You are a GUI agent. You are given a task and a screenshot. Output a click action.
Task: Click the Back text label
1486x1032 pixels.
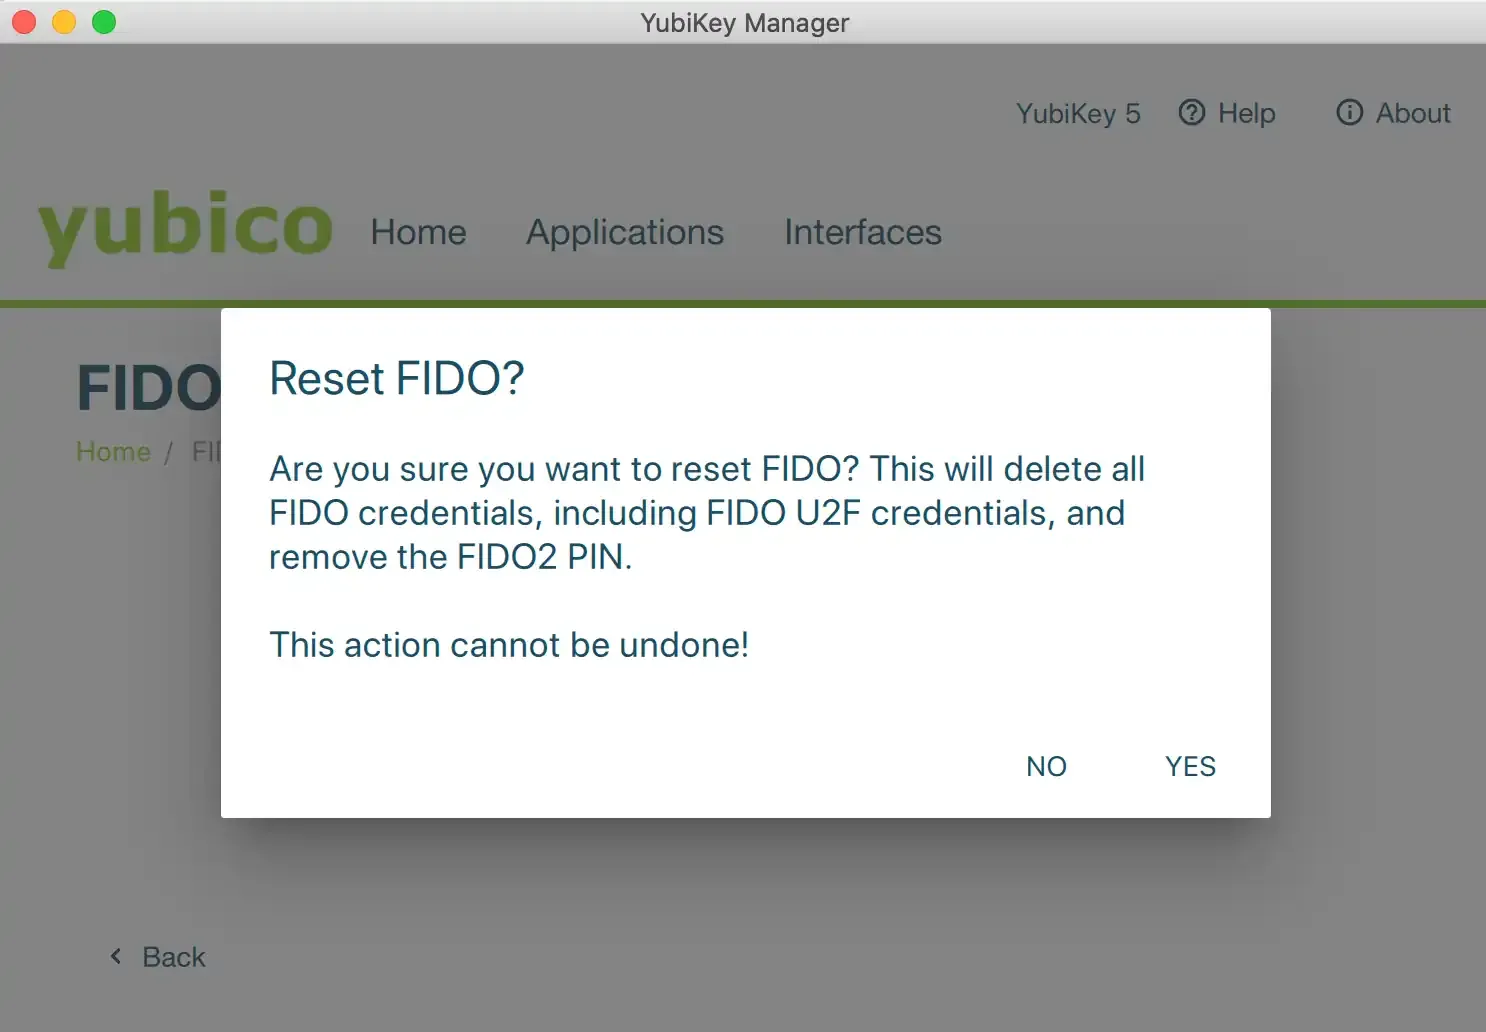174,957
